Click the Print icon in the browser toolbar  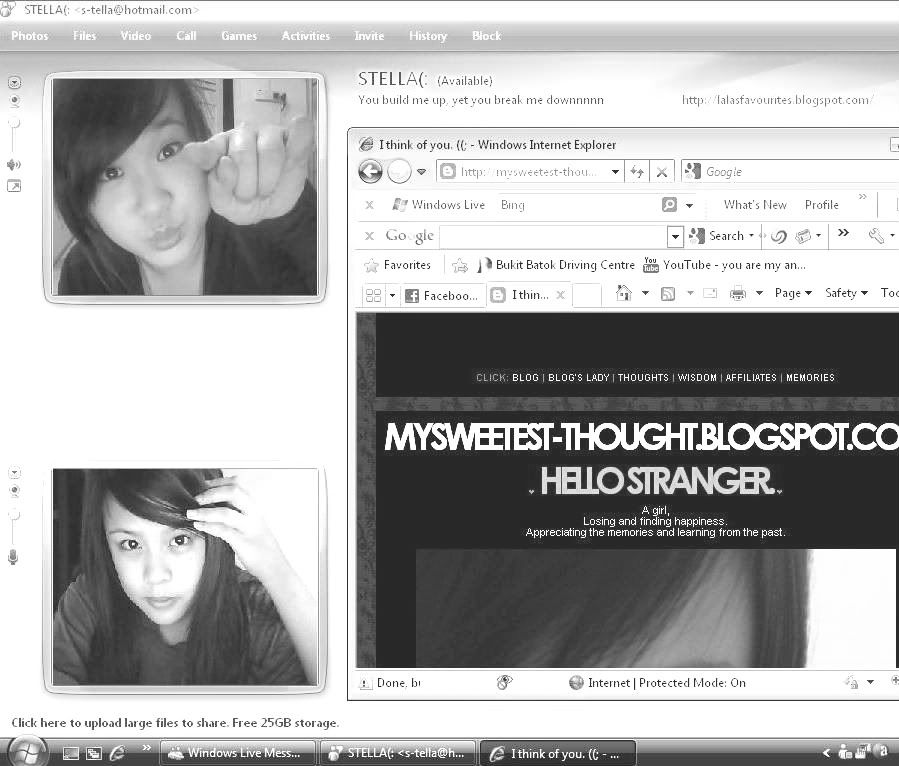(x=739, y=292)
